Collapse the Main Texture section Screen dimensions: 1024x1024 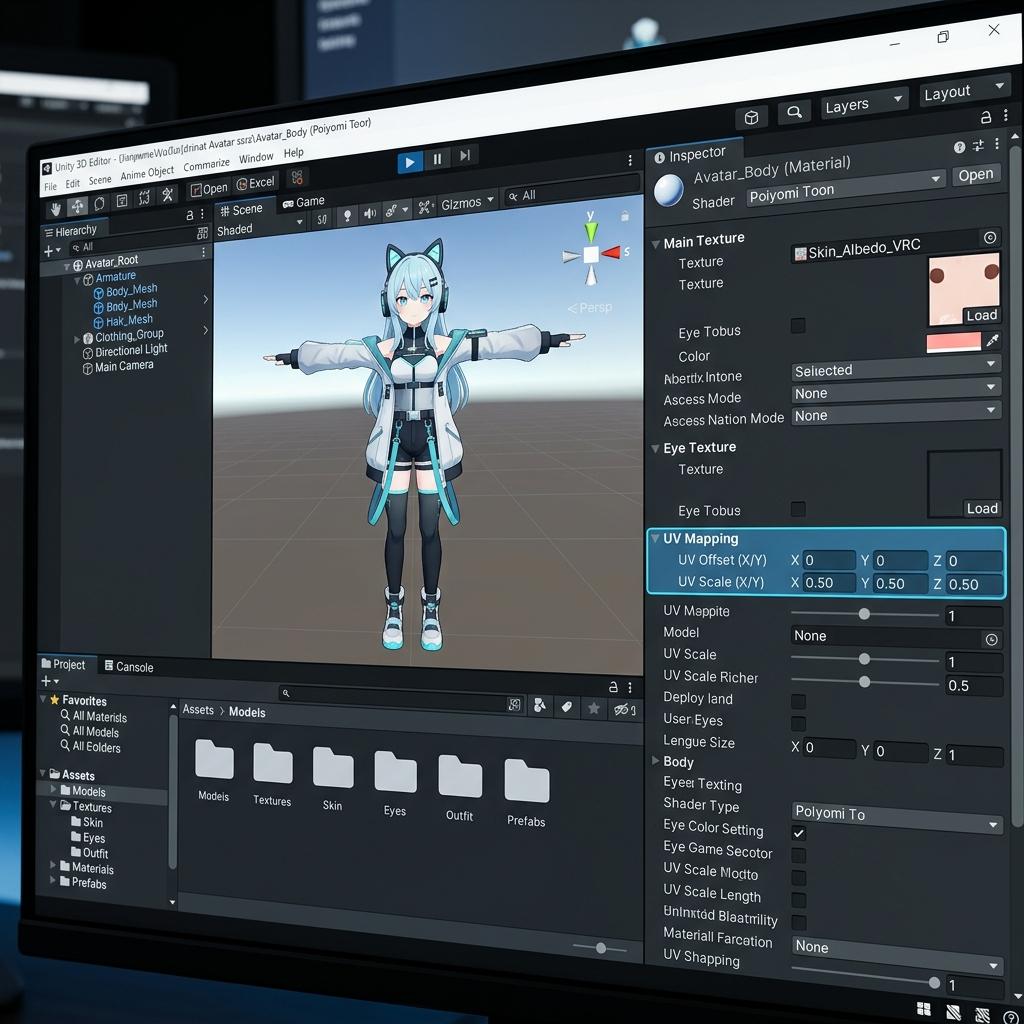pos(655,244)
